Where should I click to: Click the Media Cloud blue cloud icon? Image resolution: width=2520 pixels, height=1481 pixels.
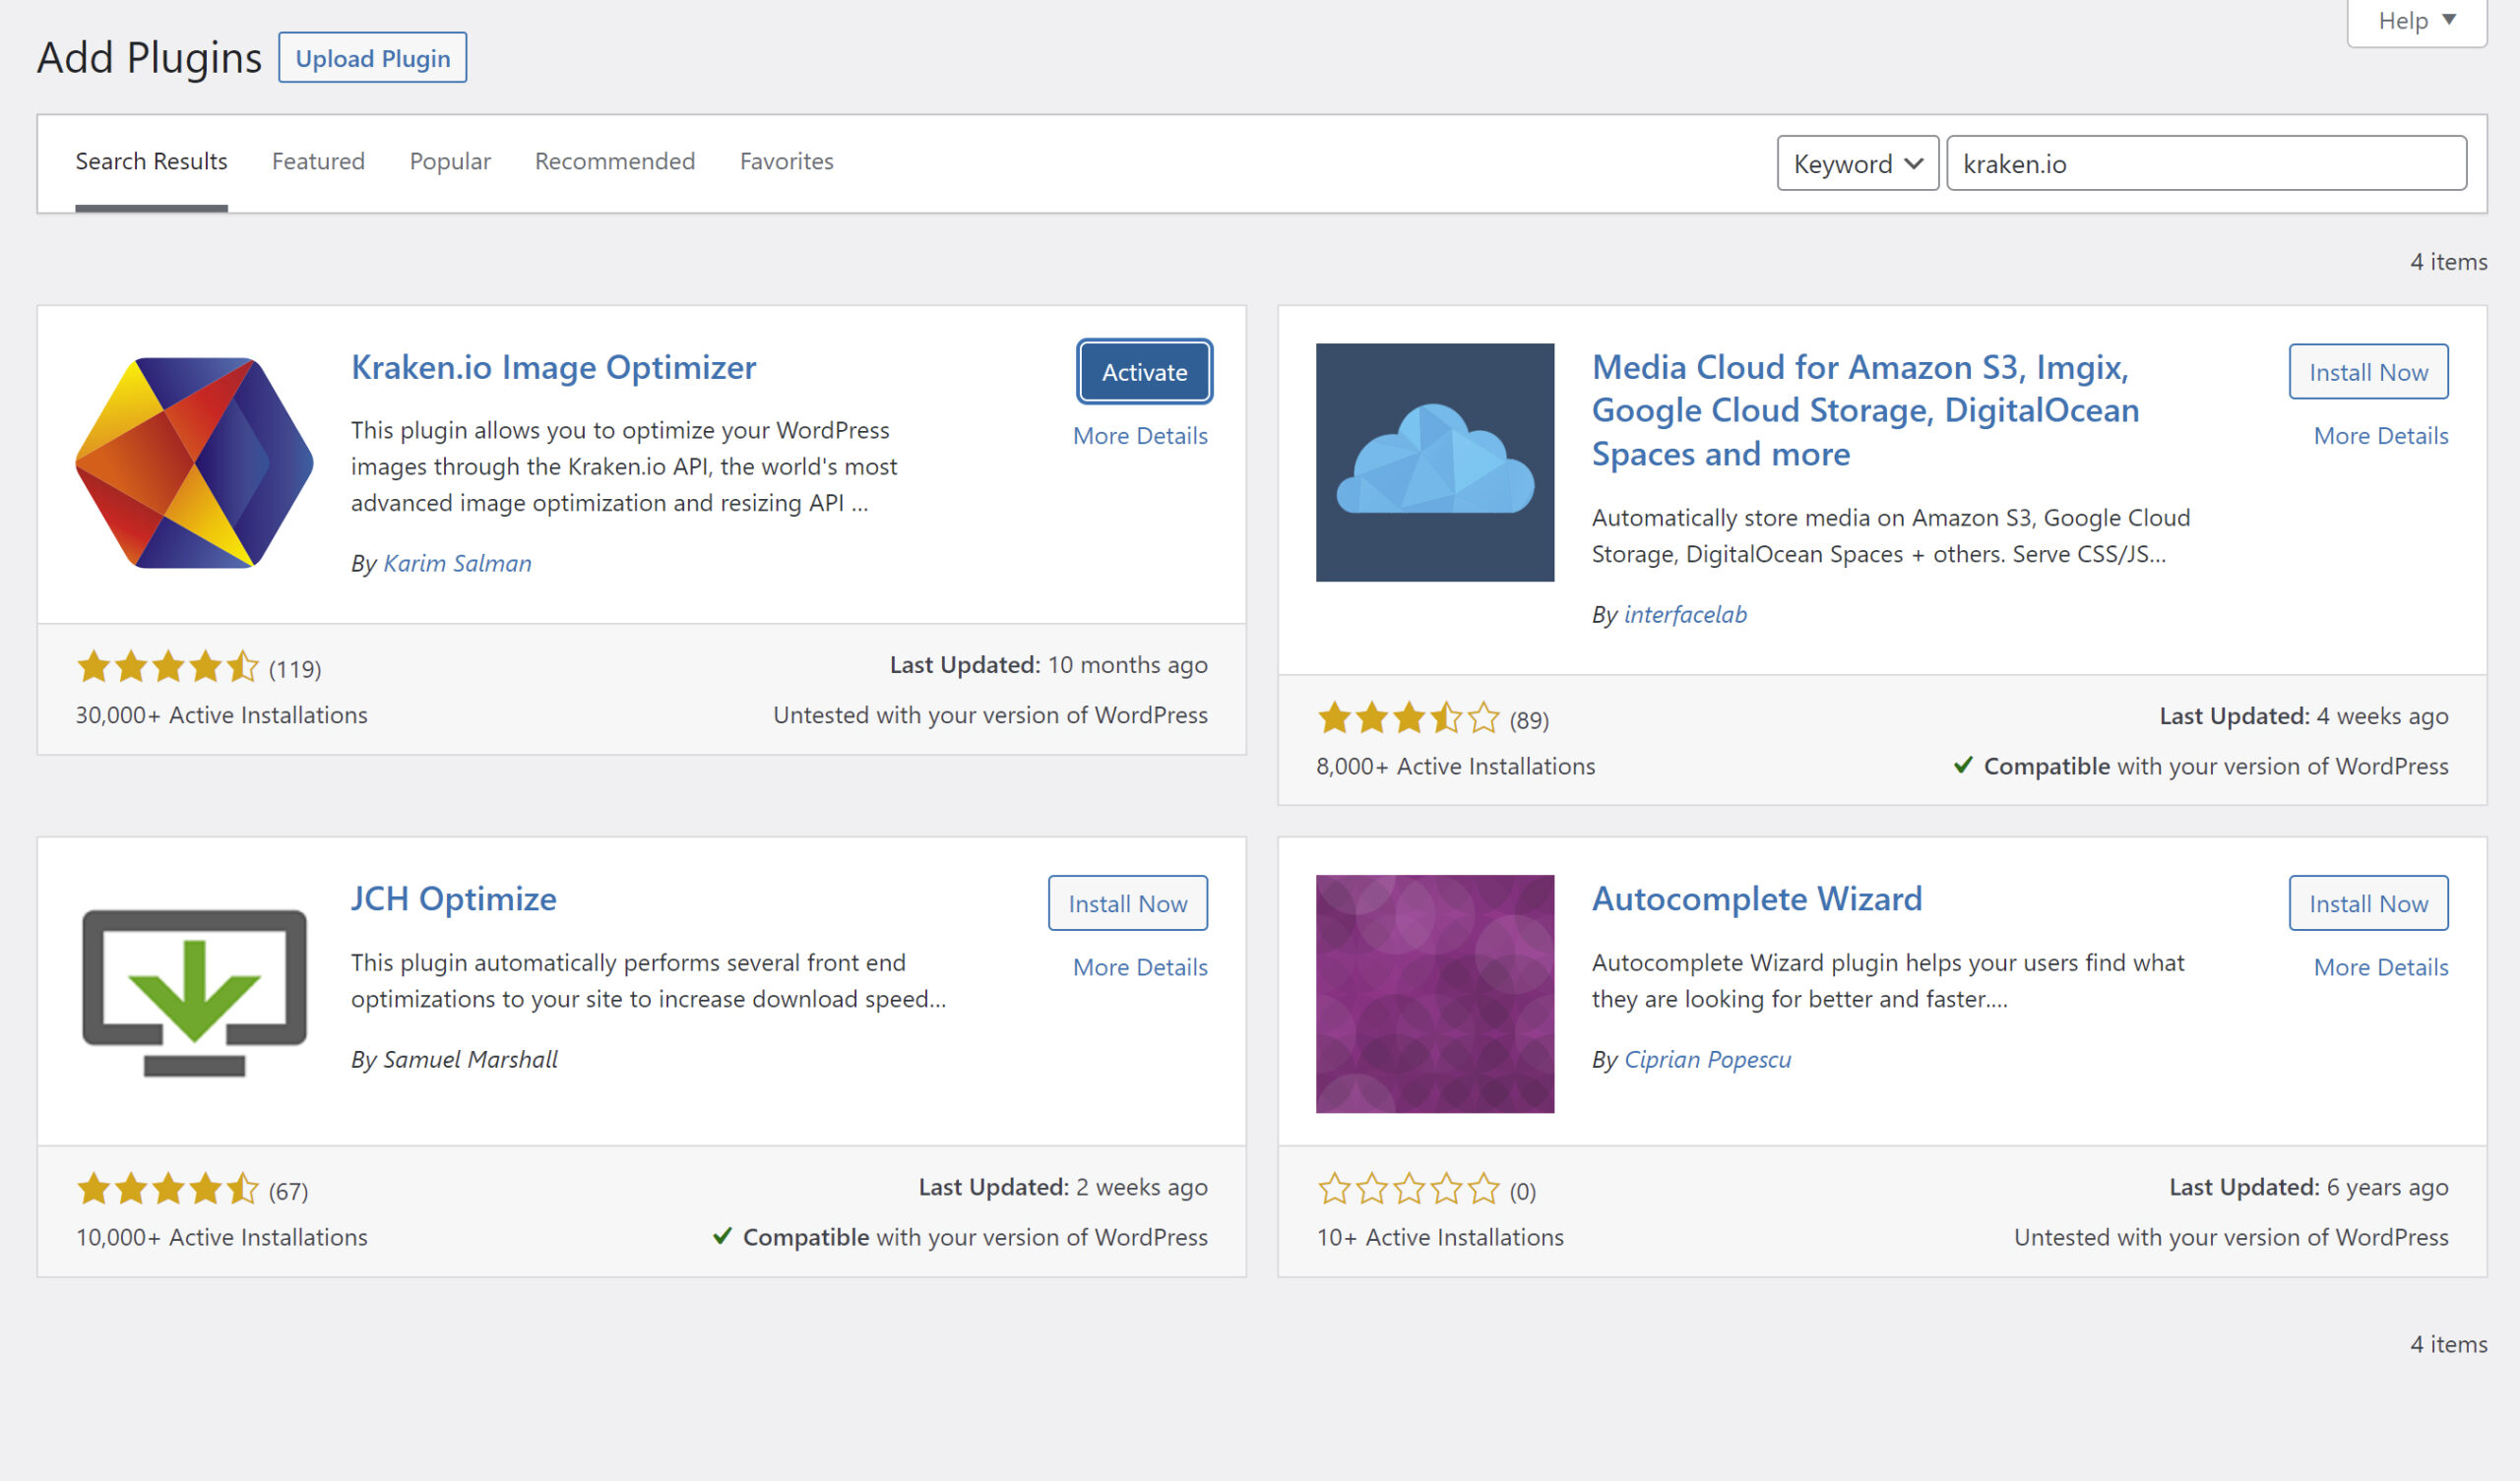1435,462
